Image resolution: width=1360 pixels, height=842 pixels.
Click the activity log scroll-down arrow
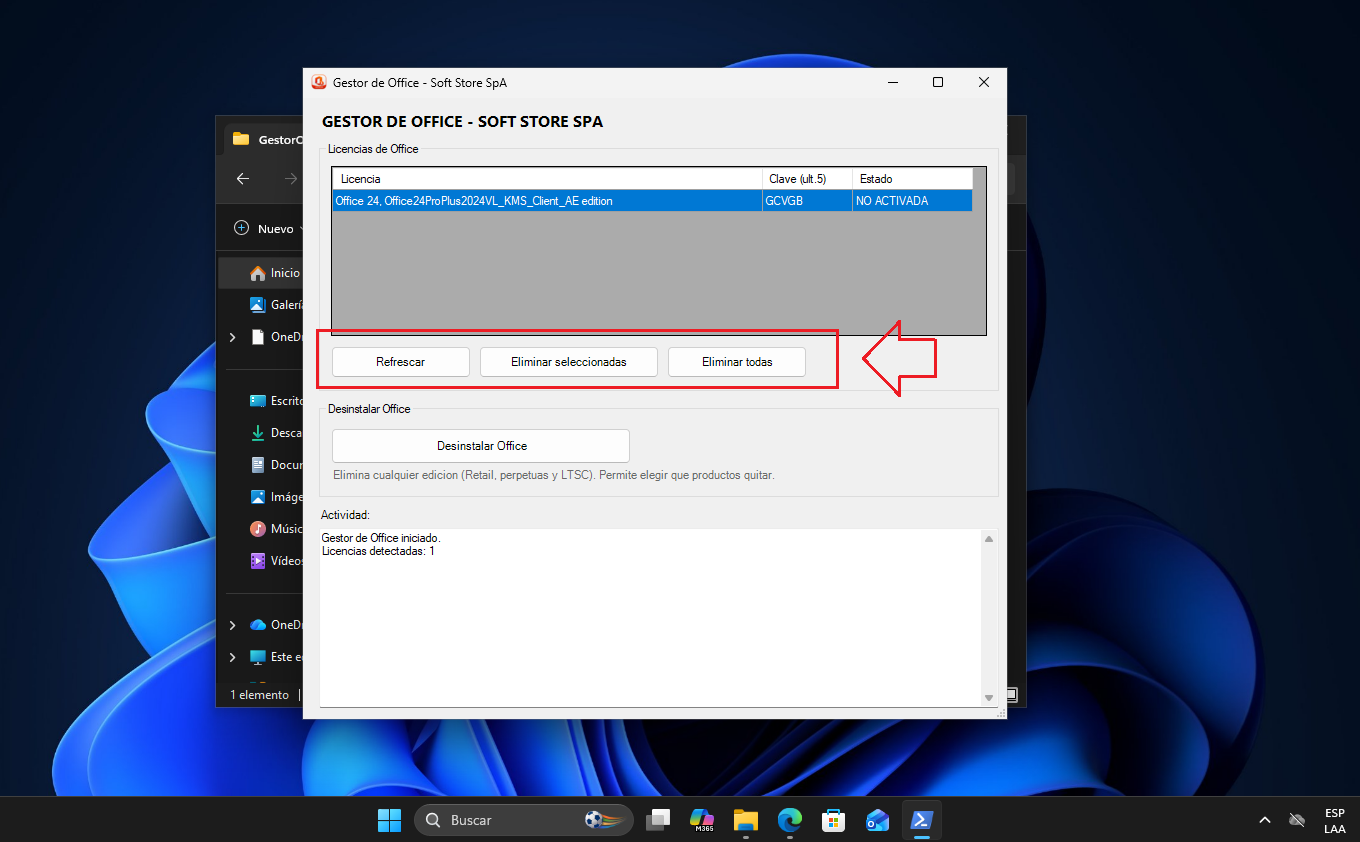pyautogui.click(x=989, y=697)
